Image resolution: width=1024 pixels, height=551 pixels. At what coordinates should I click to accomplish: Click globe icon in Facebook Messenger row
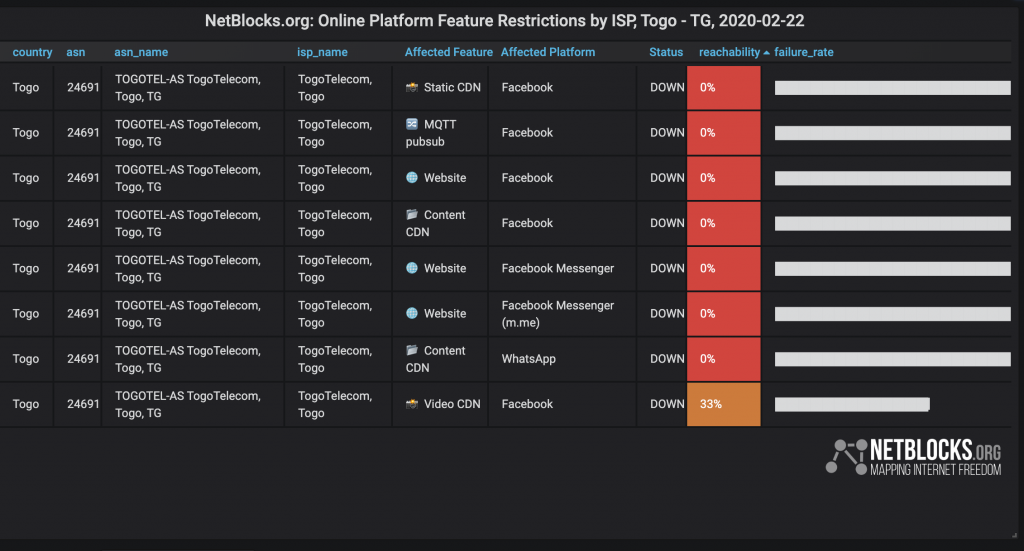pos(411,268)
